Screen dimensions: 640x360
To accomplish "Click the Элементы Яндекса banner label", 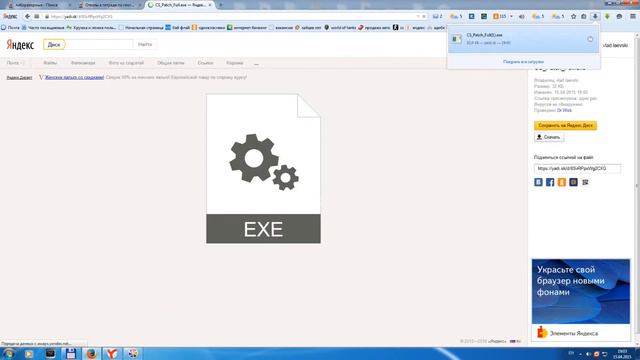I will (x=573, y=333).
